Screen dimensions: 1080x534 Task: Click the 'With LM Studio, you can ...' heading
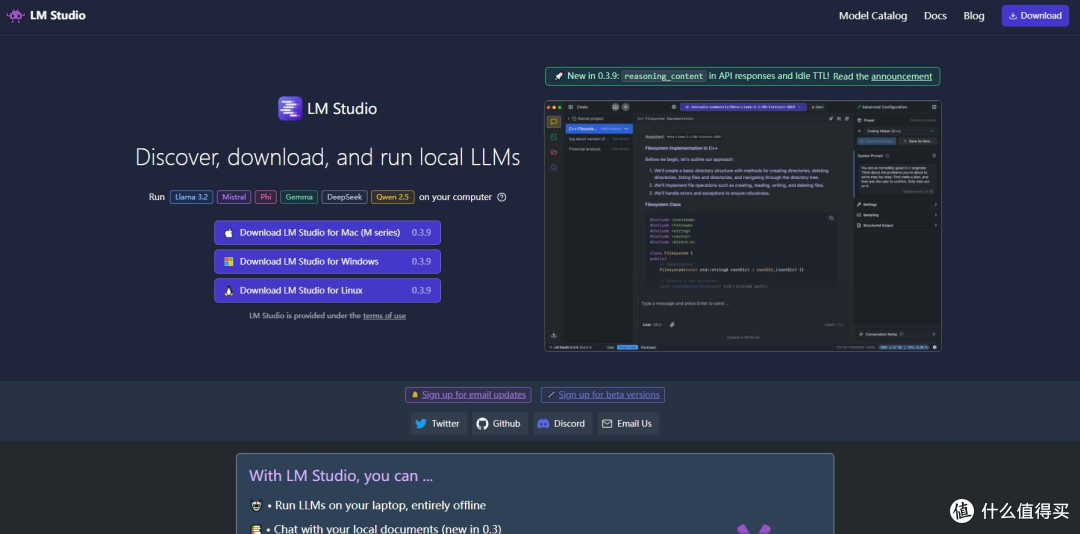(x=341, y=476)
